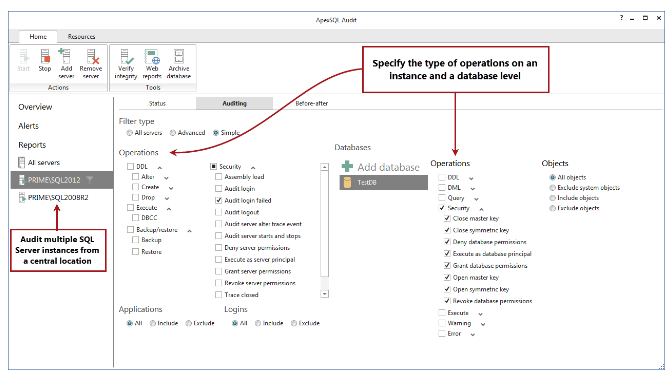Select the All objects radio button
670x376 pixels.
[552, 177]
